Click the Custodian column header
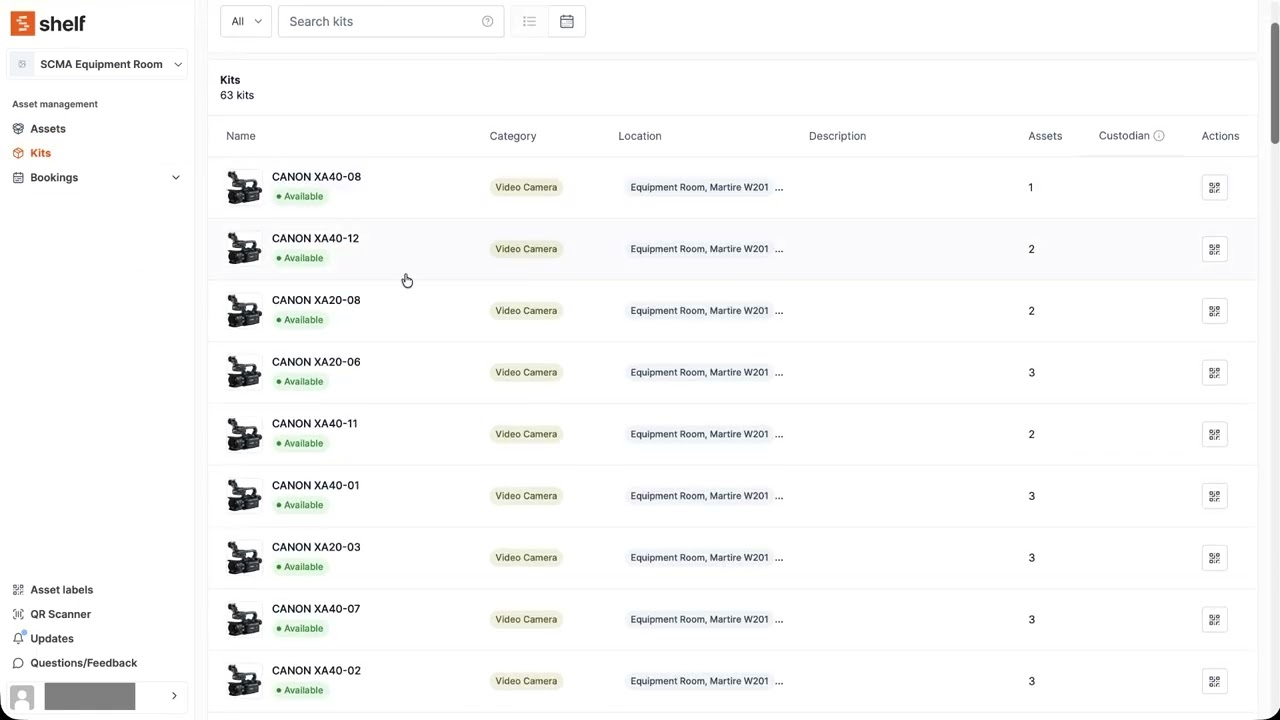1280x720 pixels. coord(1124,136)
